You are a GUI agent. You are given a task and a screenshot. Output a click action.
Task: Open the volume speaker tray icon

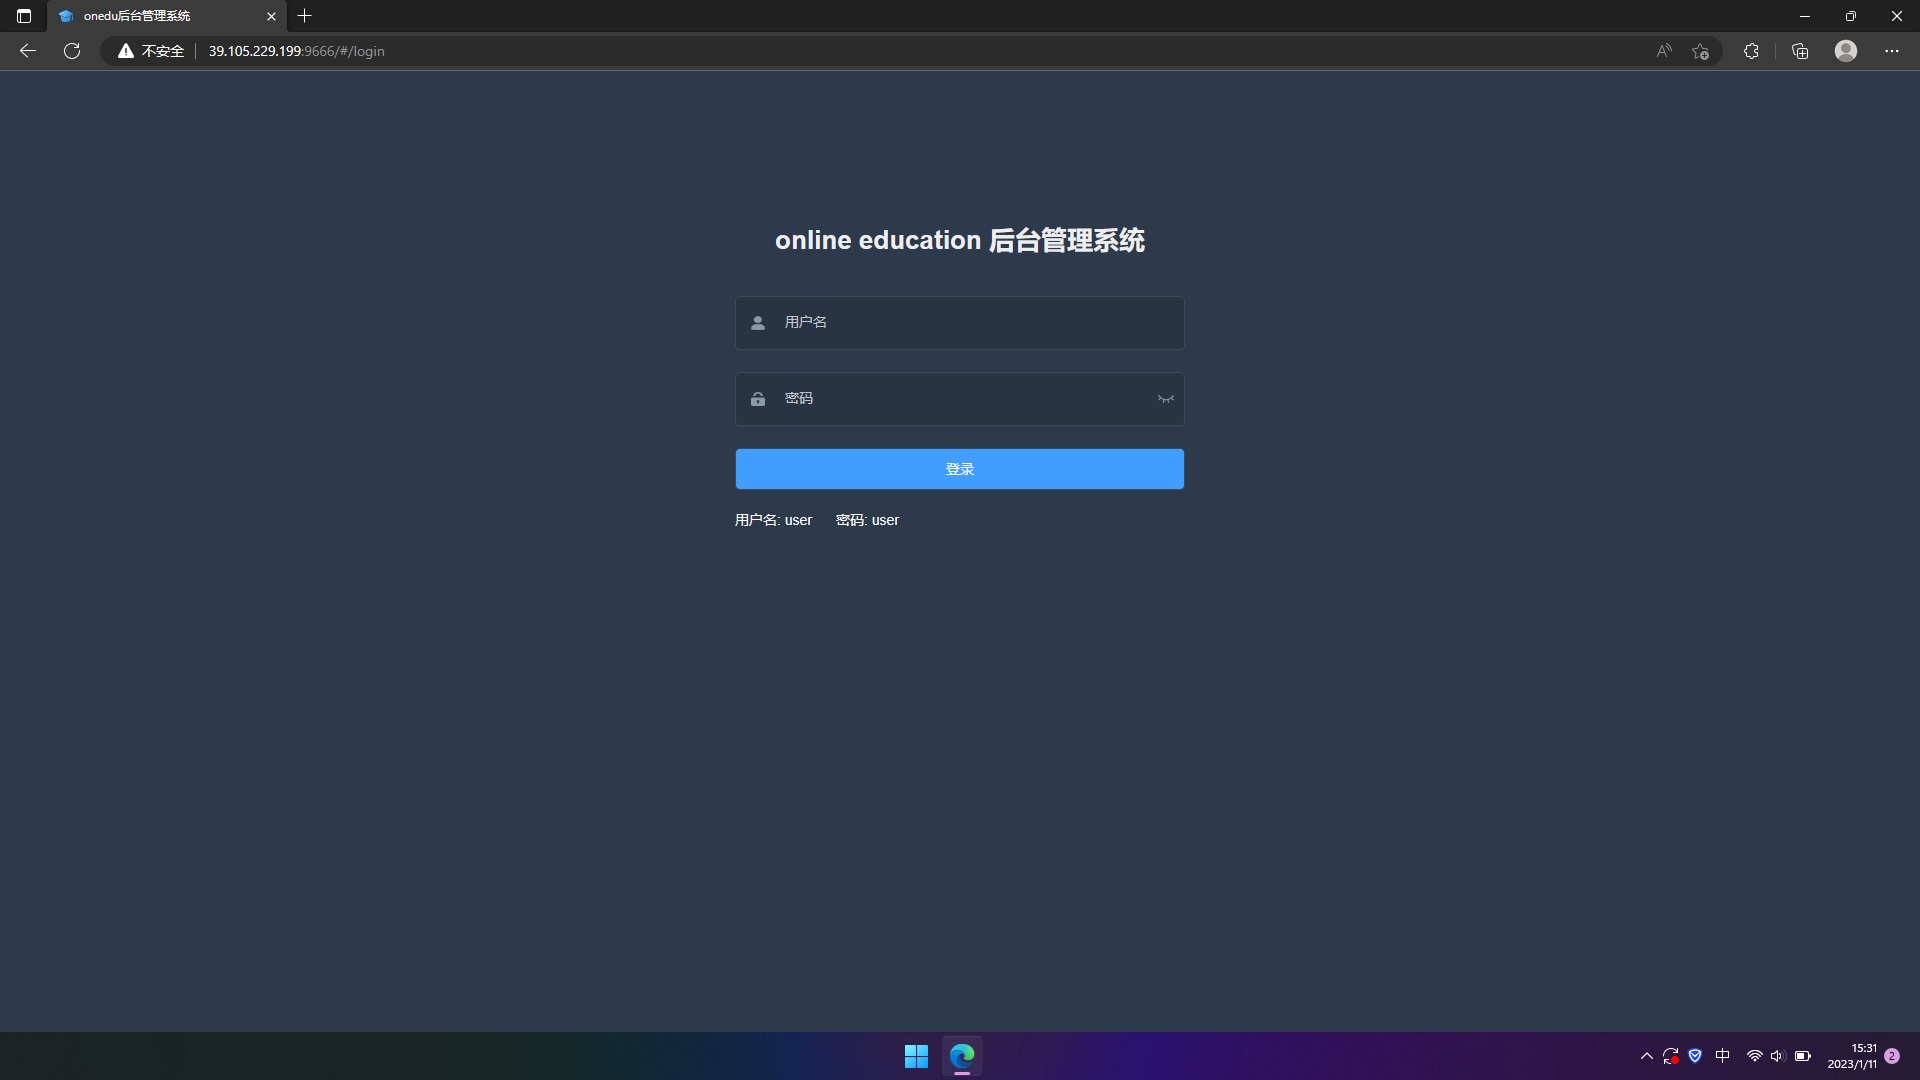tap(1777, 1056)
